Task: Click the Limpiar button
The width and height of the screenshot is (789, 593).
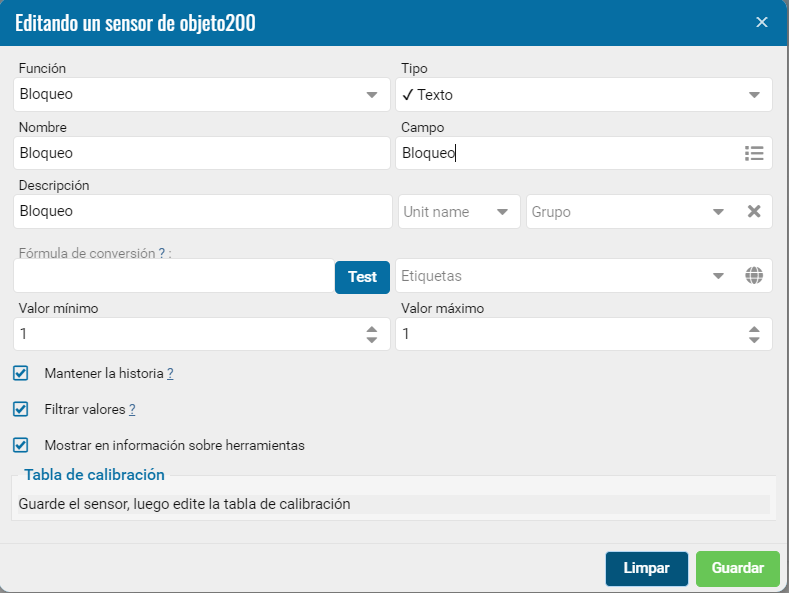Action: pyautogui.click(x=647, y=569)
